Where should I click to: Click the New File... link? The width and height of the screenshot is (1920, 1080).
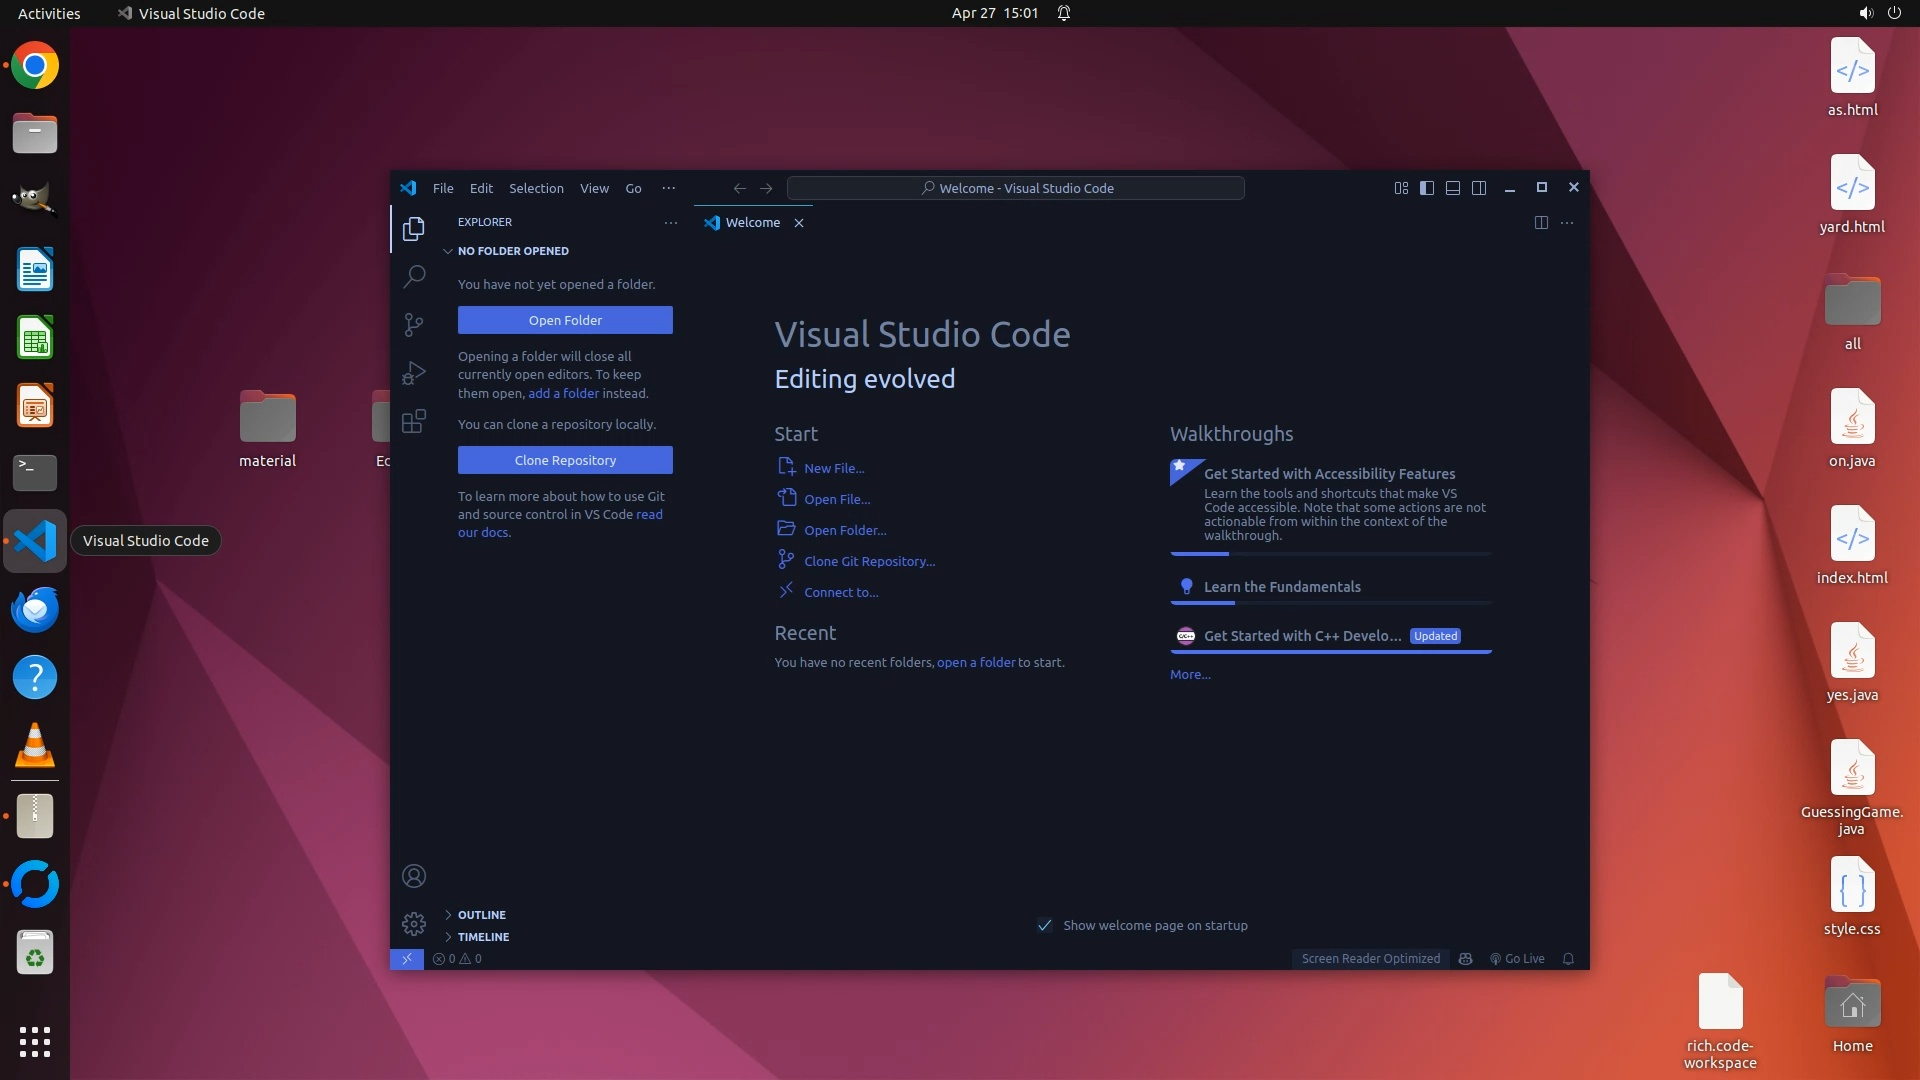click(x=833, y=468)
